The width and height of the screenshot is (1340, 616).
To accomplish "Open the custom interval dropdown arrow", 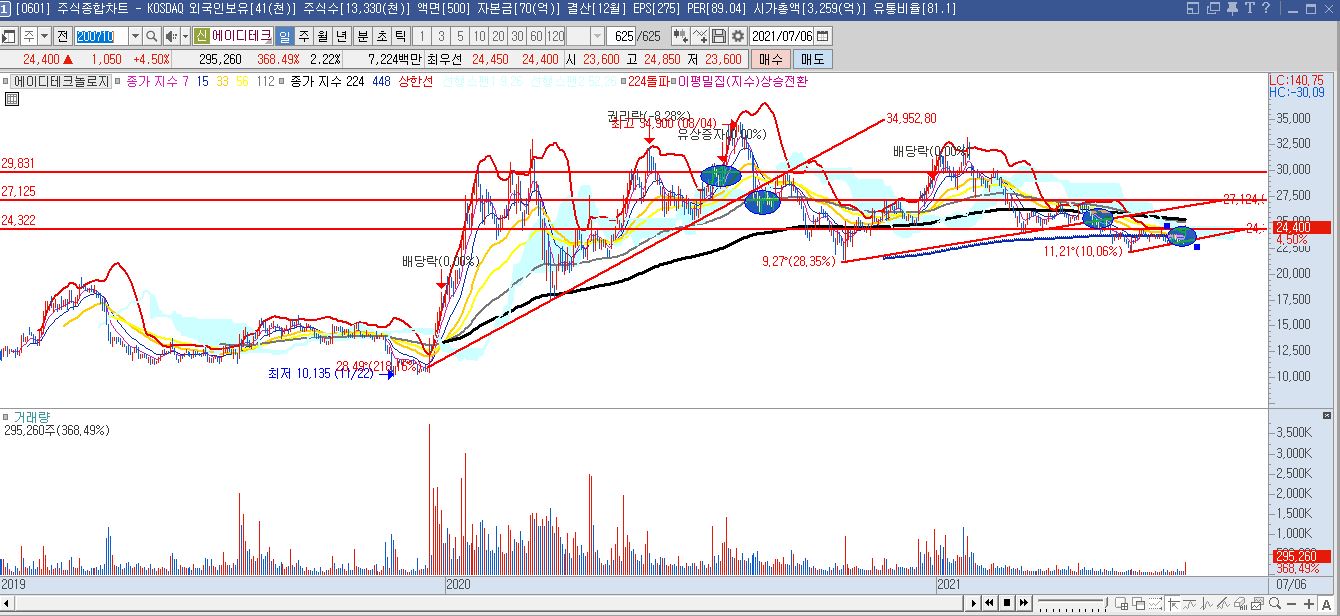I will tap(597, 36).
